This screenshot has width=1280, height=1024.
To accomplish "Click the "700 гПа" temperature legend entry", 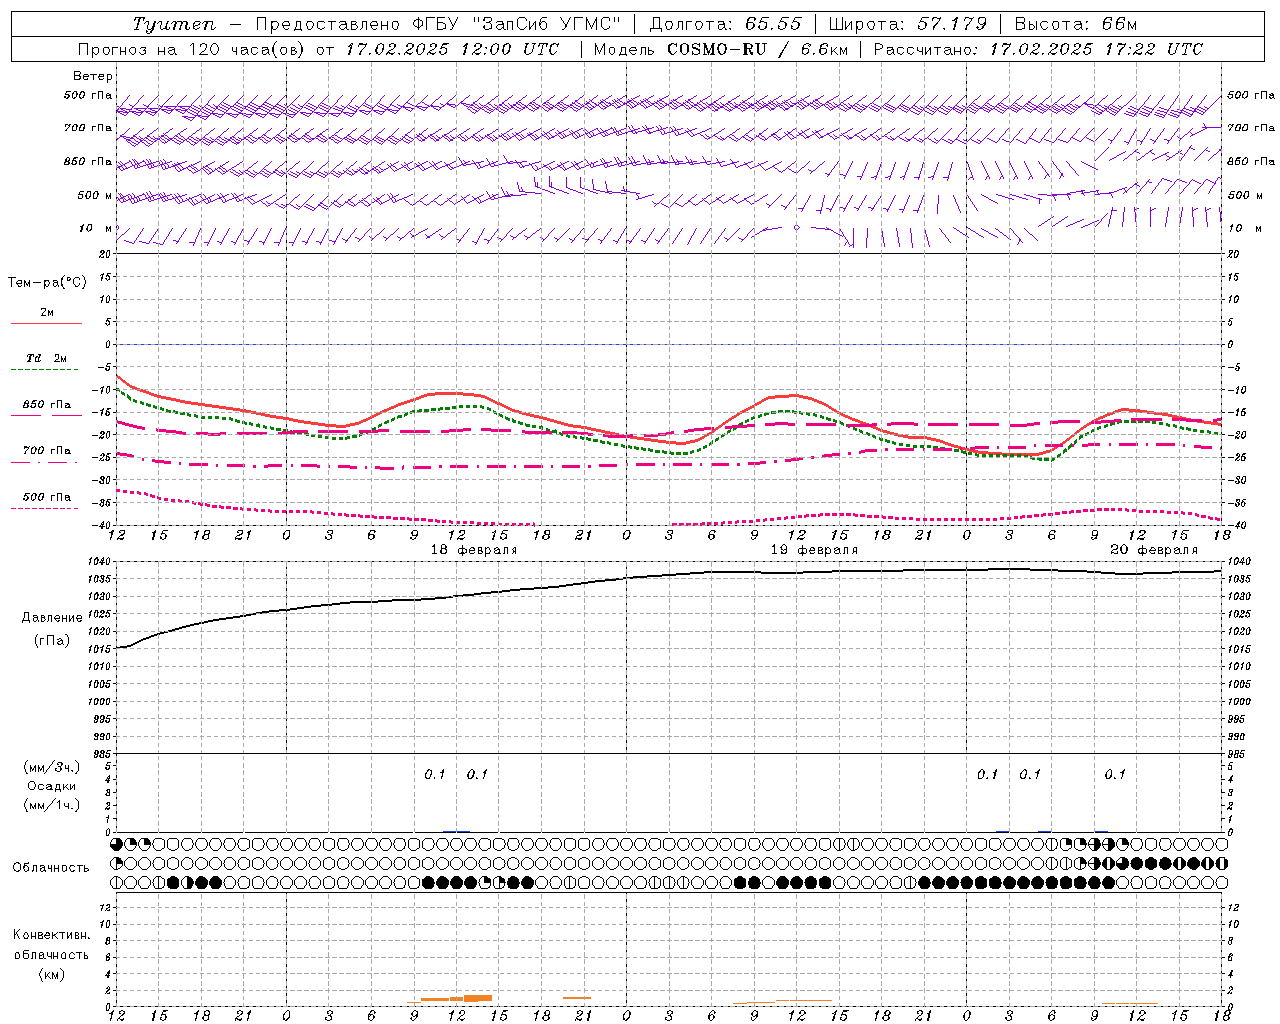I will [x=47, y=451].
